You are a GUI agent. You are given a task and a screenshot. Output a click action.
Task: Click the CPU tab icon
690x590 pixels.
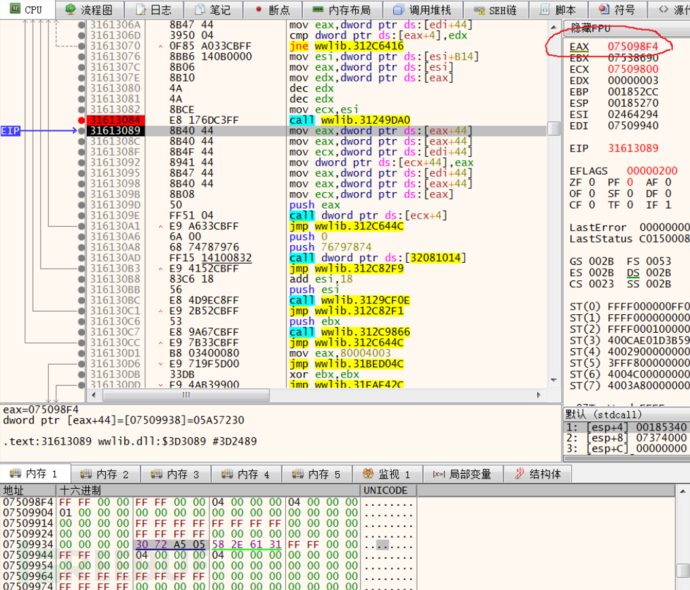click(x=12, y=9)
